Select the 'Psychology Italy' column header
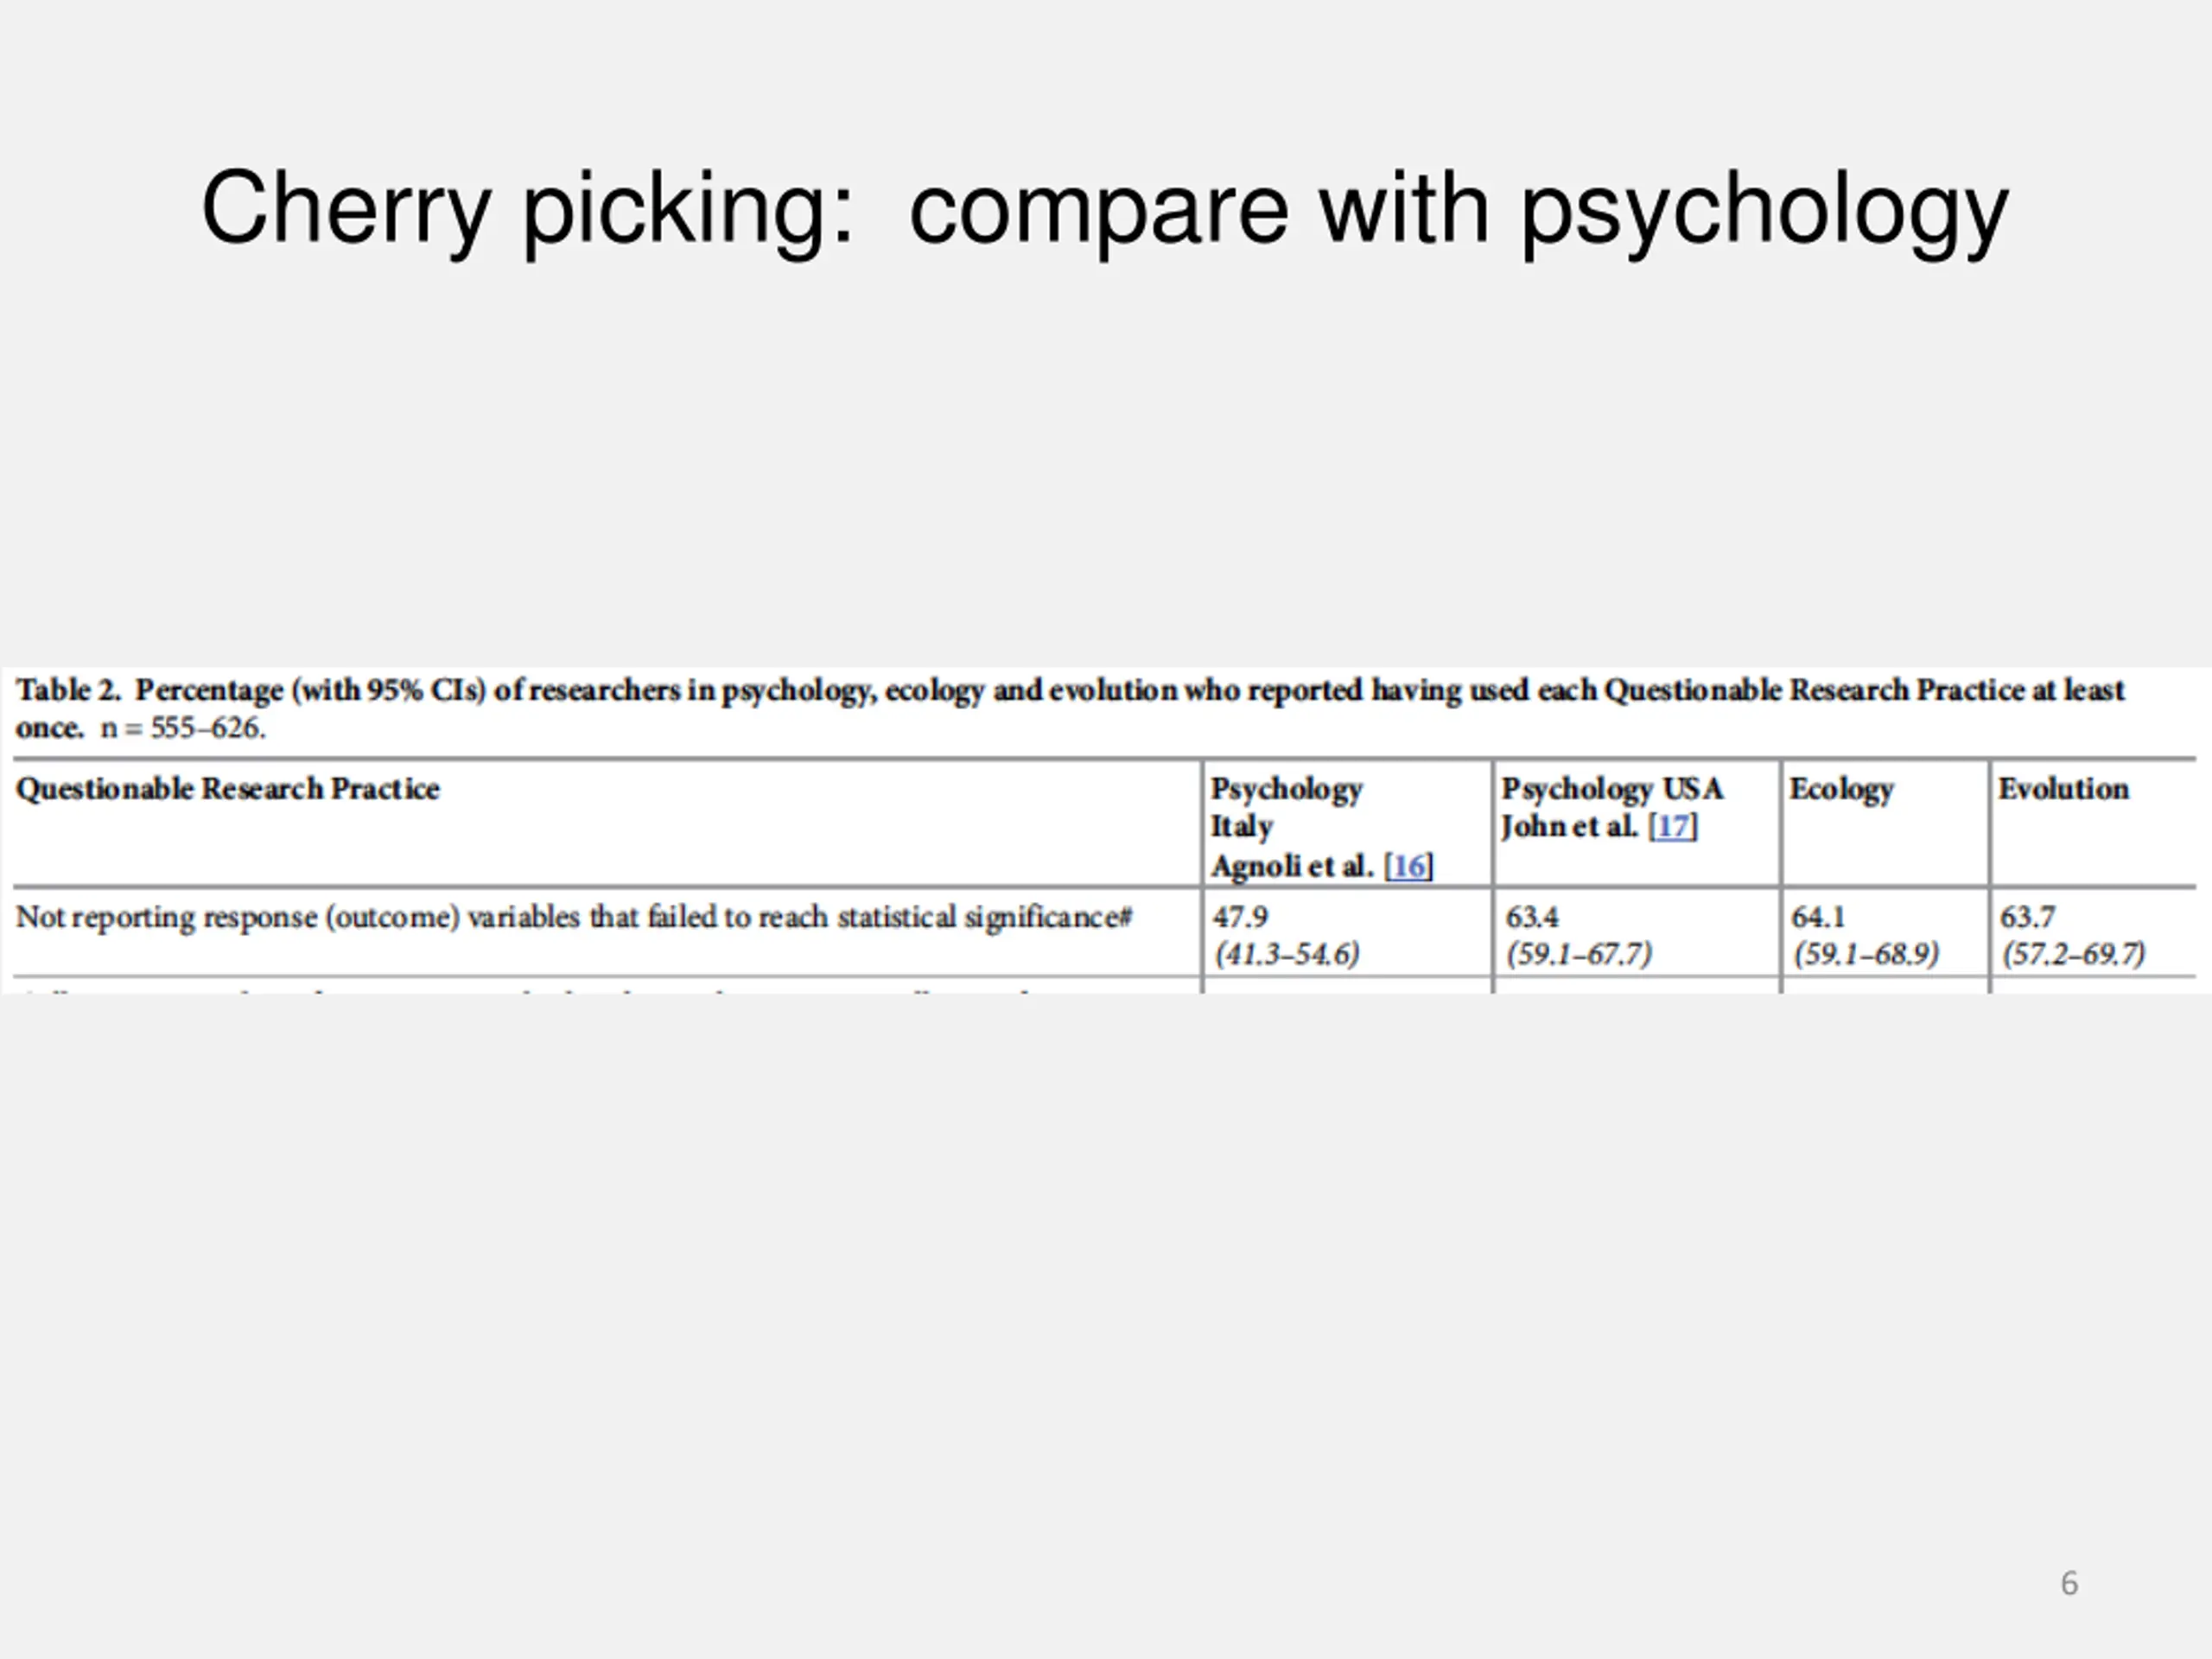Screen dimensions: 2212x1659 click(1286, 806)
